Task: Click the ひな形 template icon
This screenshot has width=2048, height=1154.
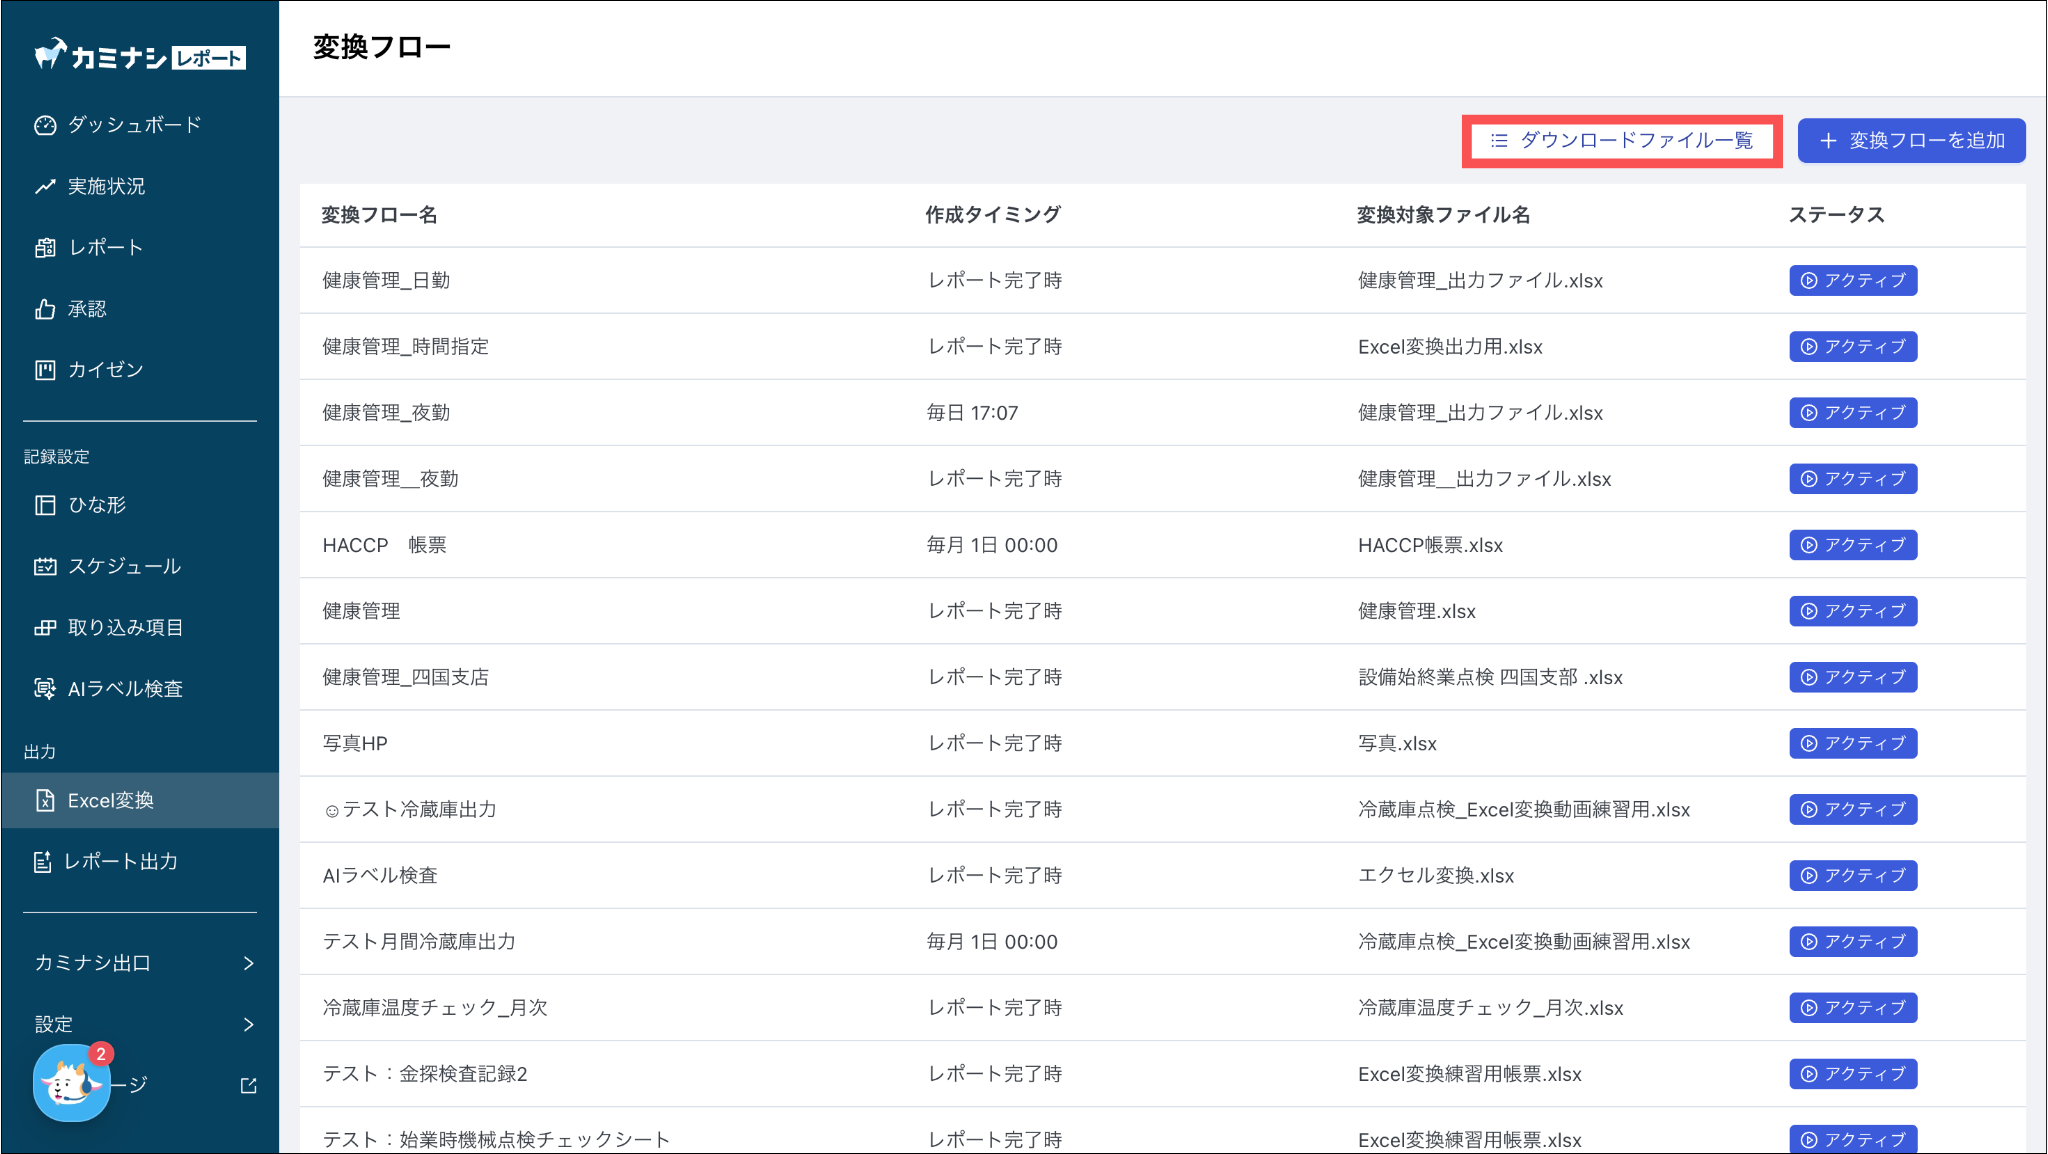Action: 45,505
